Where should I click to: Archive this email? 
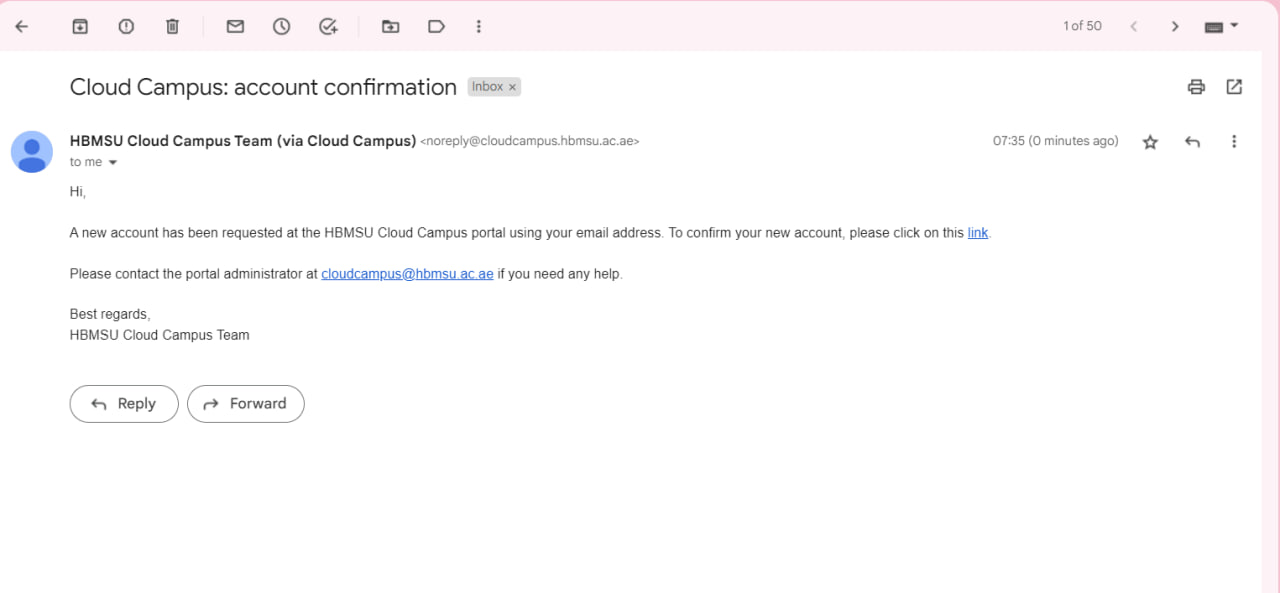(80, 27)
